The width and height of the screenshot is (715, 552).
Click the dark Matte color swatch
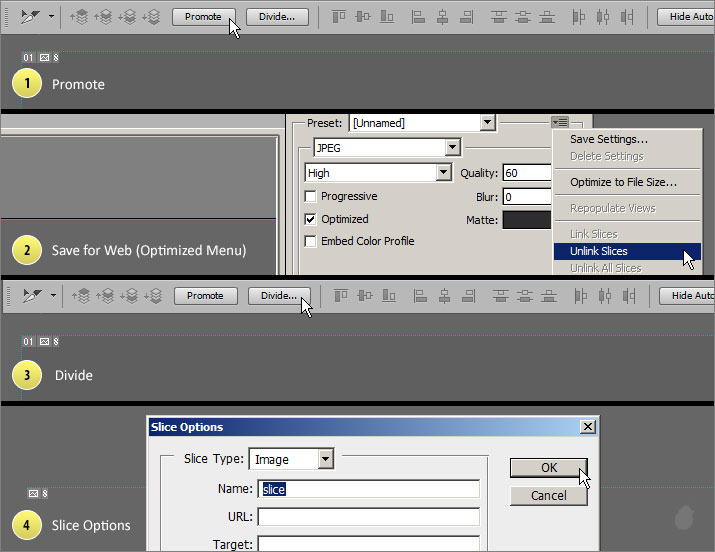click(526, 220)
